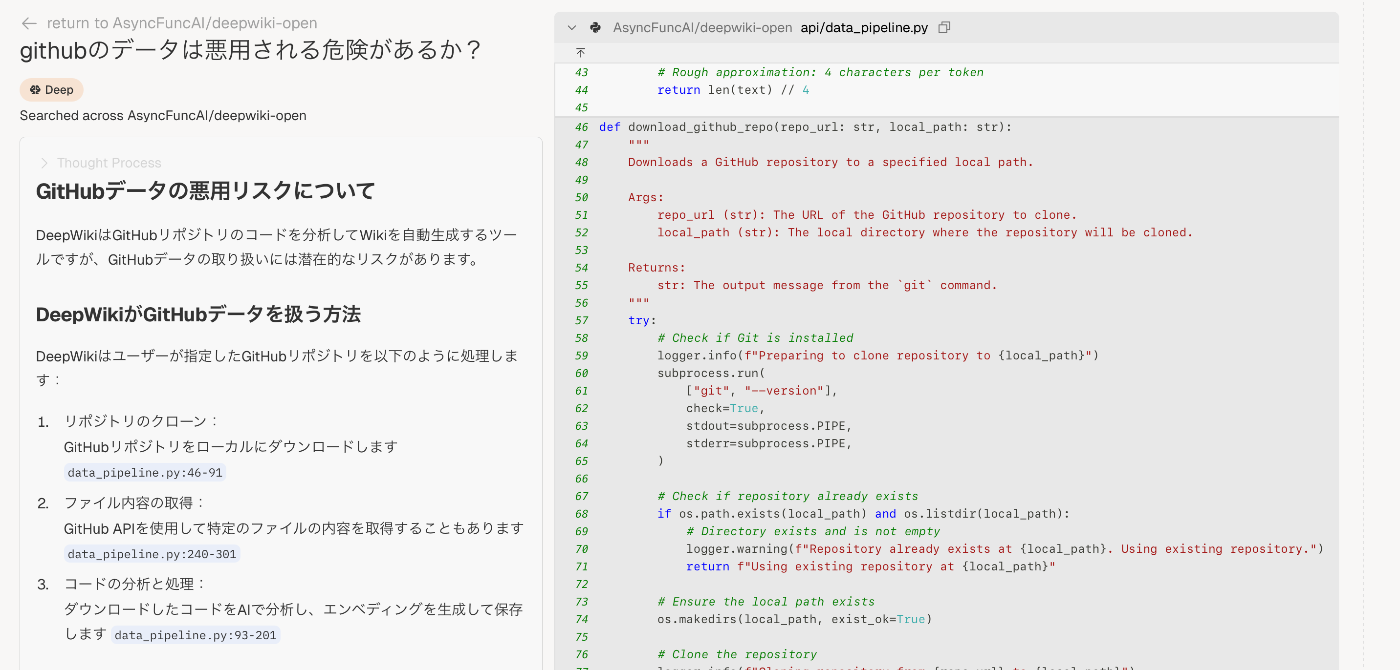Screen dimensions: 1400x670
Task: Click paragraph GitHubリポジトリをローカルにダウンロードします
Action: [231, 447]
